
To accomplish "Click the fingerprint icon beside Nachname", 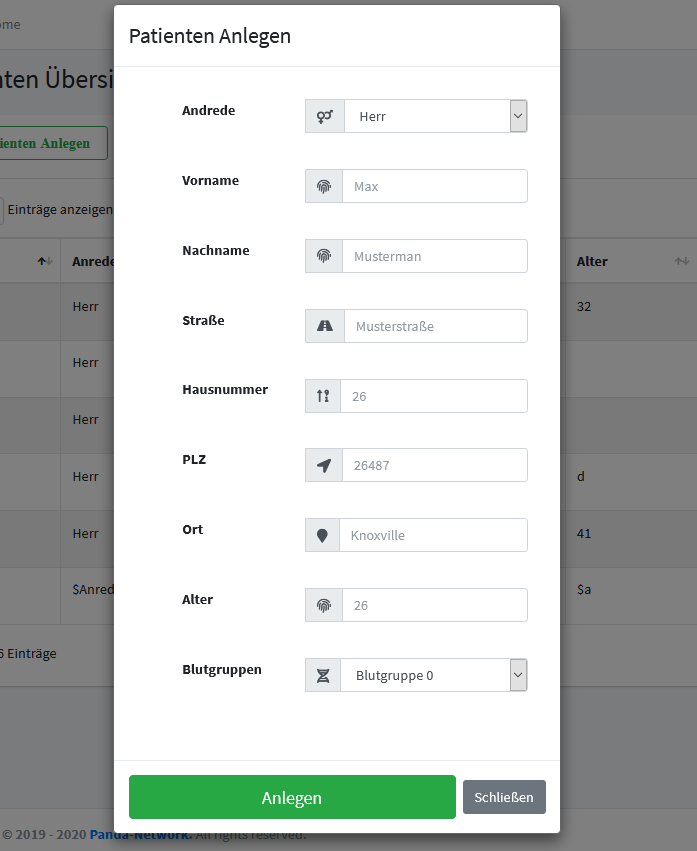I will [x=324, y=256].
